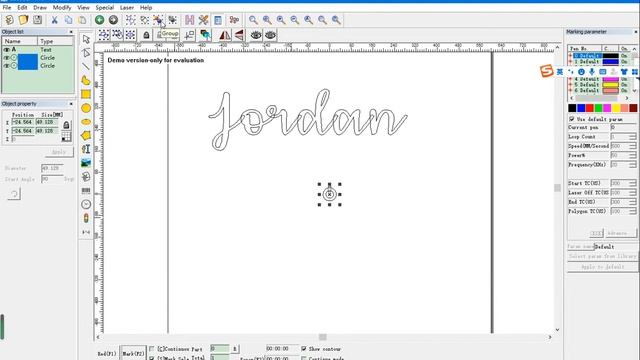Screen dimensions: 640x360
Task: Select the bitmap image import tool
Action: pos(86,163)
